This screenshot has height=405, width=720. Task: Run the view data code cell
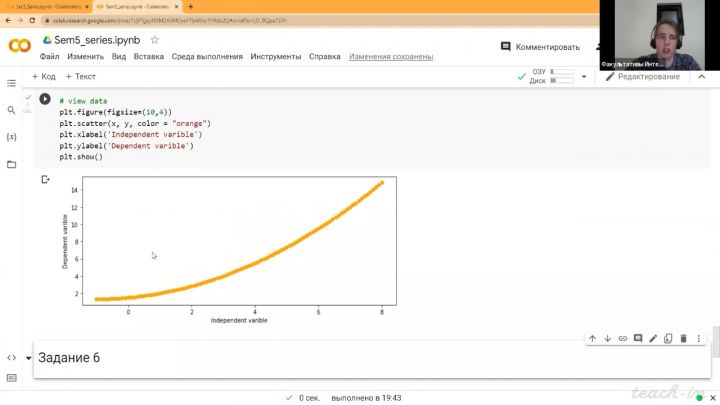(x=45, y=100)
